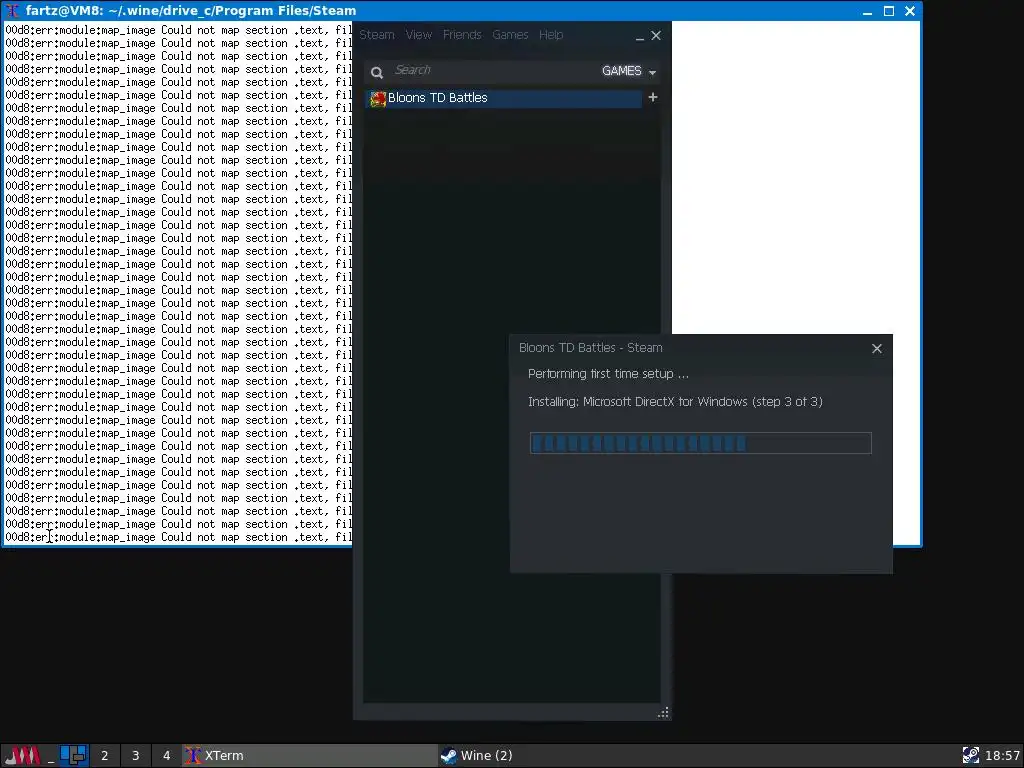Click the plus icon beside Bloons TD Battles
The image size is (1024, 768).
click(x=652, y=97)
